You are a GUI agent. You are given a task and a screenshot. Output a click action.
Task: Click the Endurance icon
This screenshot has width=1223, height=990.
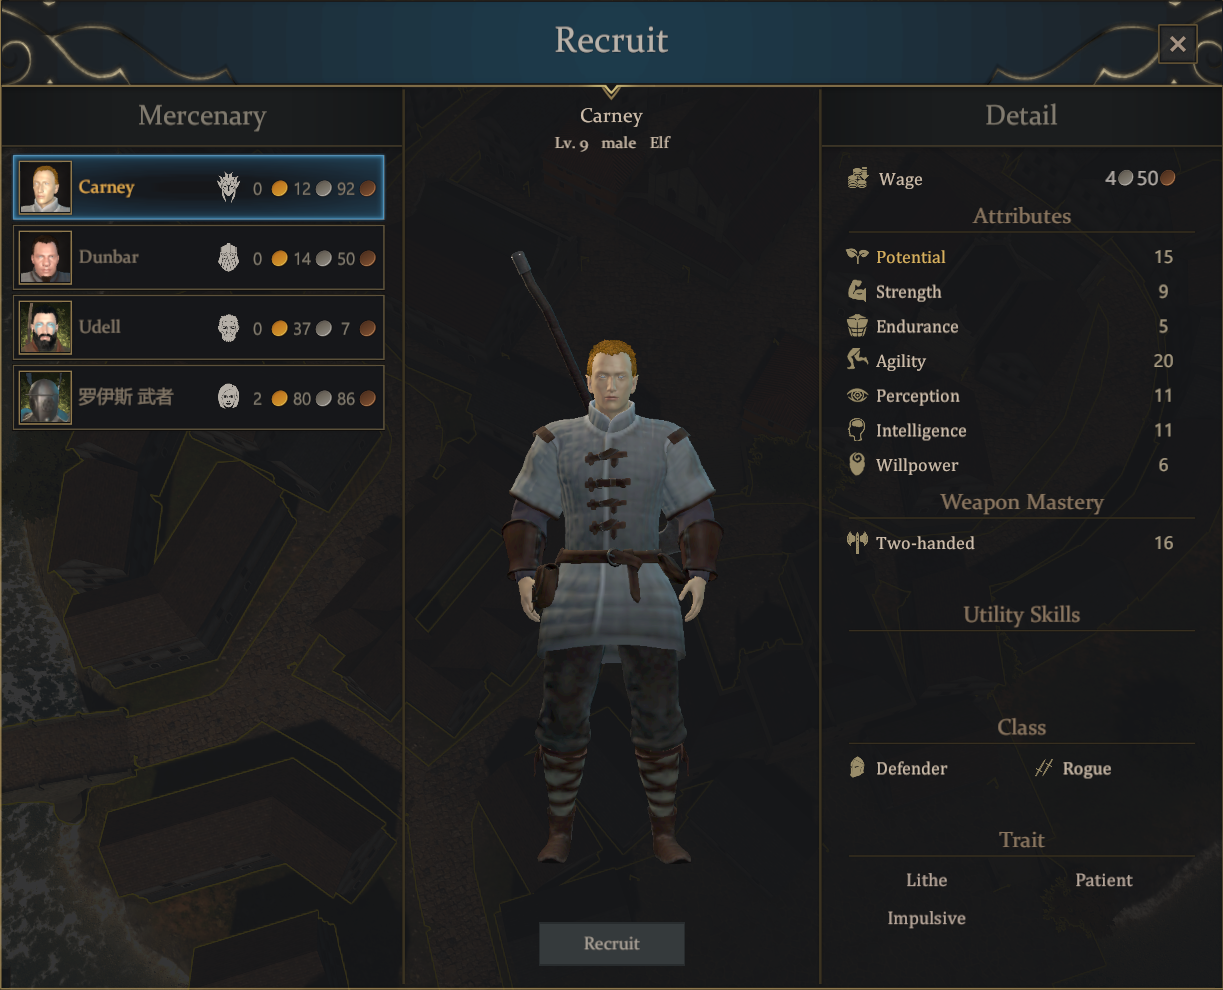point(857,326)
